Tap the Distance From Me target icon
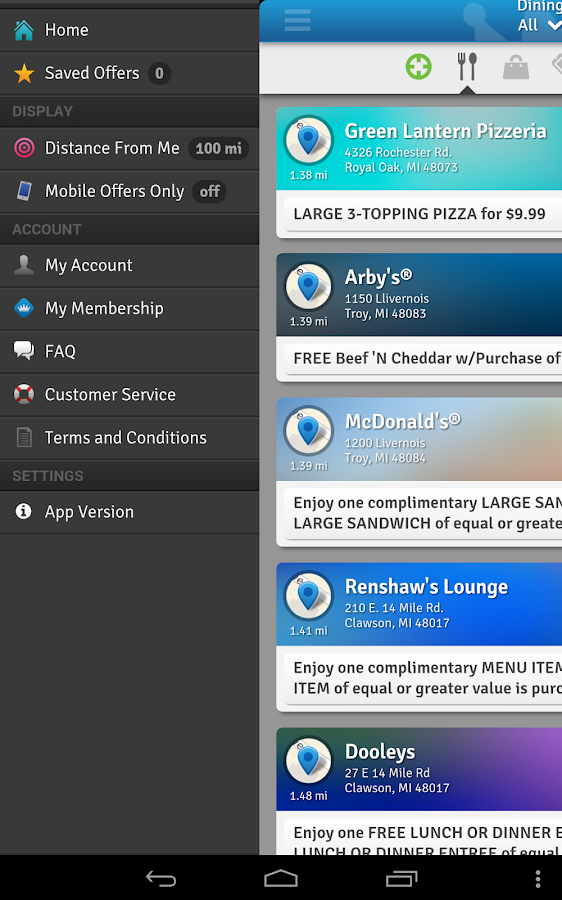Image resolution: width=562 pixels, height=900 pixels. tap(24, 148)
